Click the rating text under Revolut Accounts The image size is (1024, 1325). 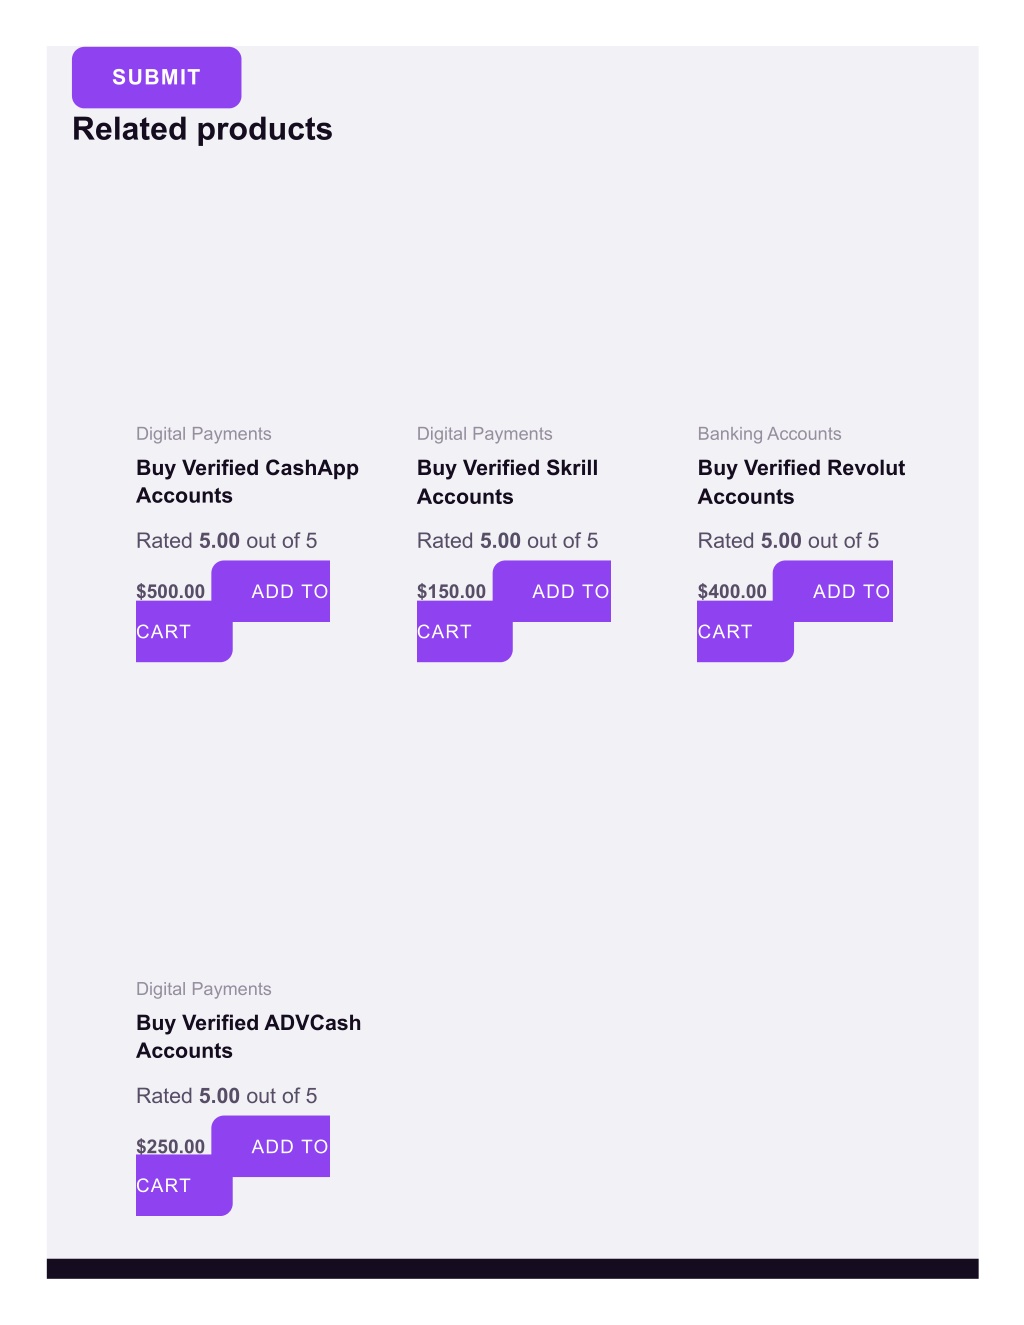click(x=788, y=541)
